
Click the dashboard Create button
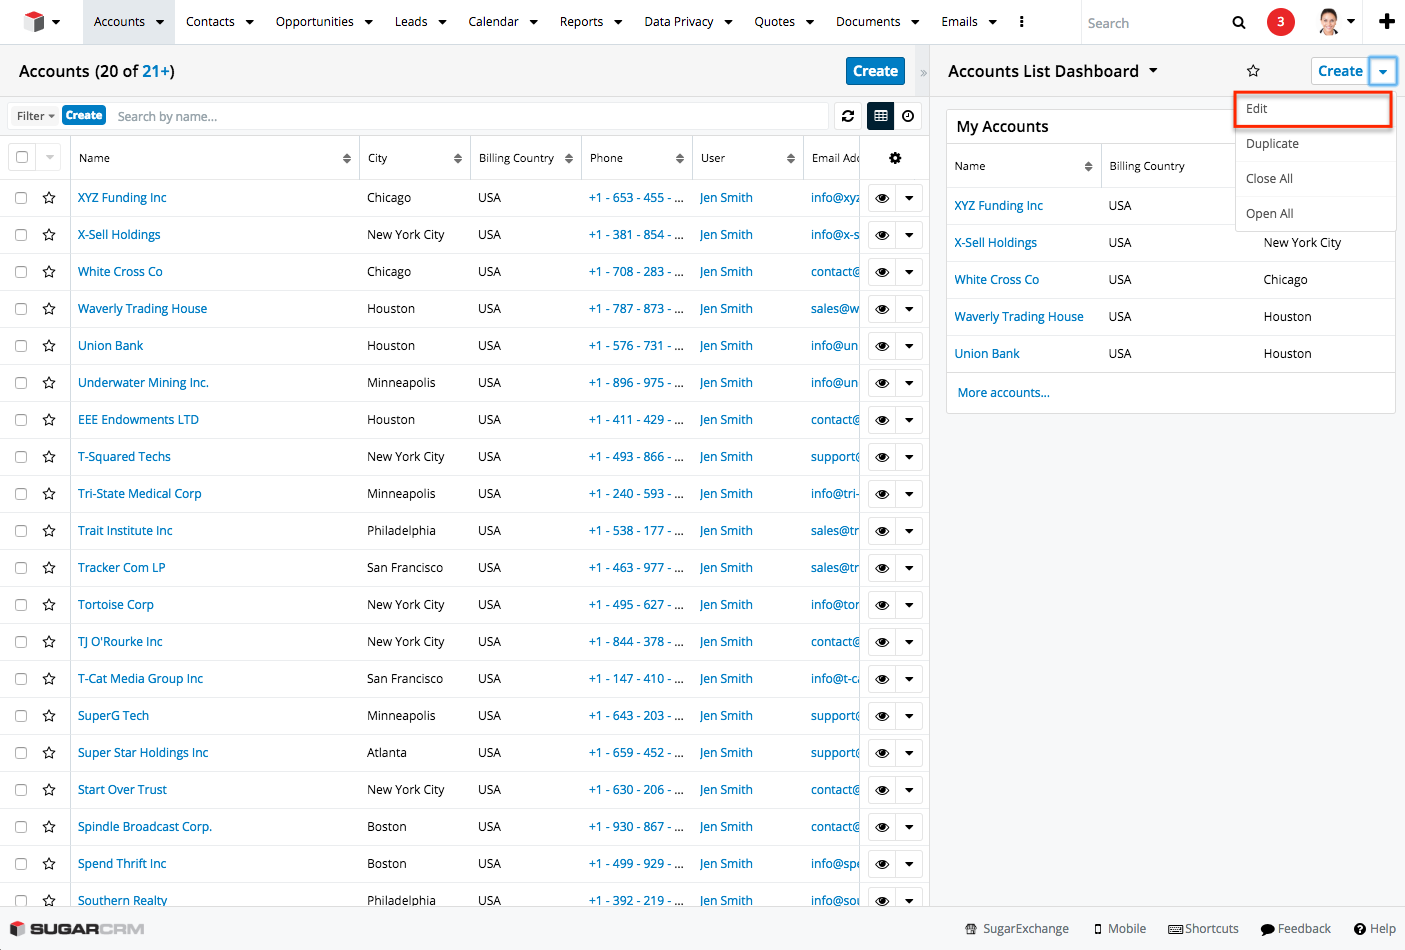tap(1340, 71)
